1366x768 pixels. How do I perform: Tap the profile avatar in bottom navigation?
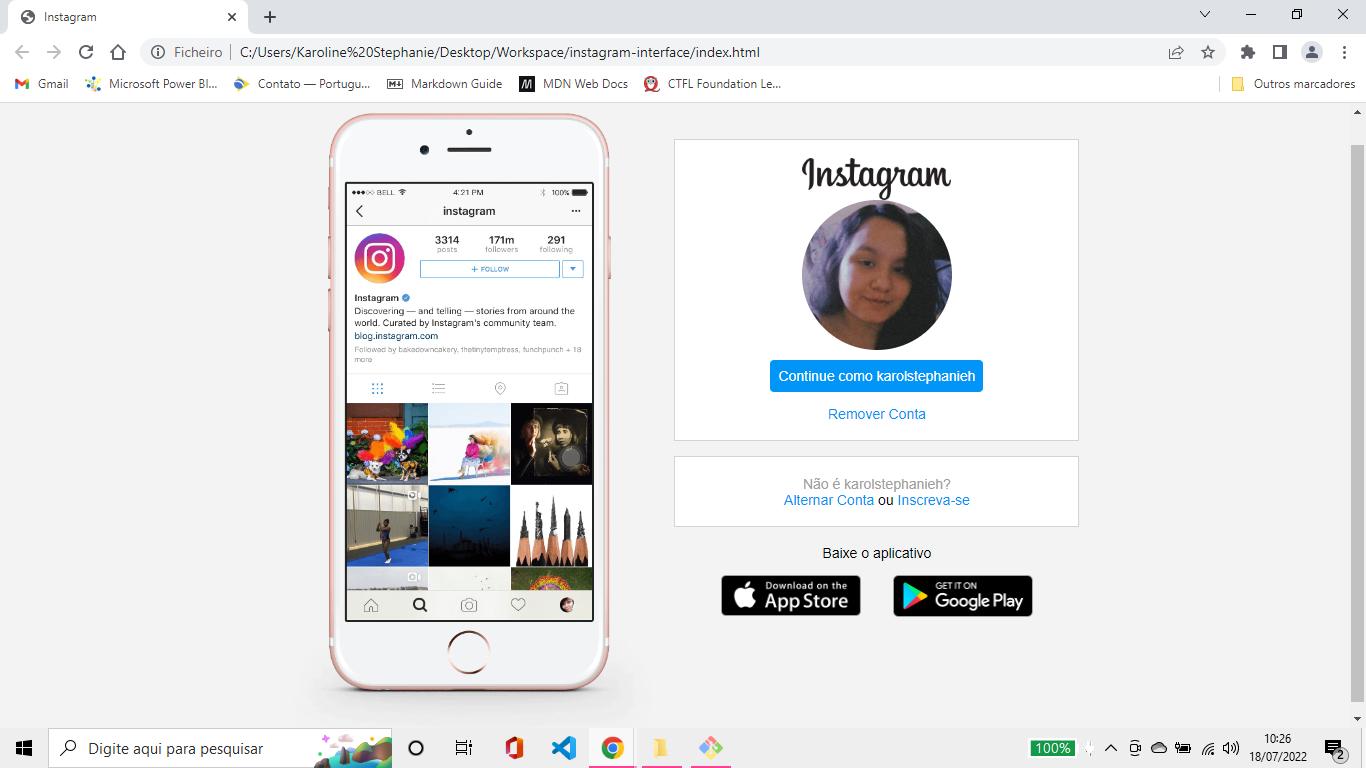pyautogui.click(x=567, y=604)
